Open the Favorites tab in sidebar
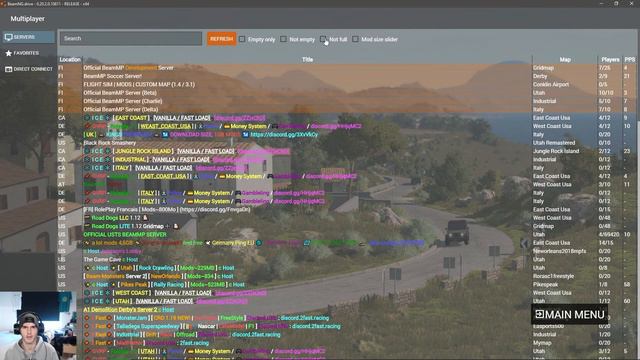640x360 pixels. click(x=28, y=53)
